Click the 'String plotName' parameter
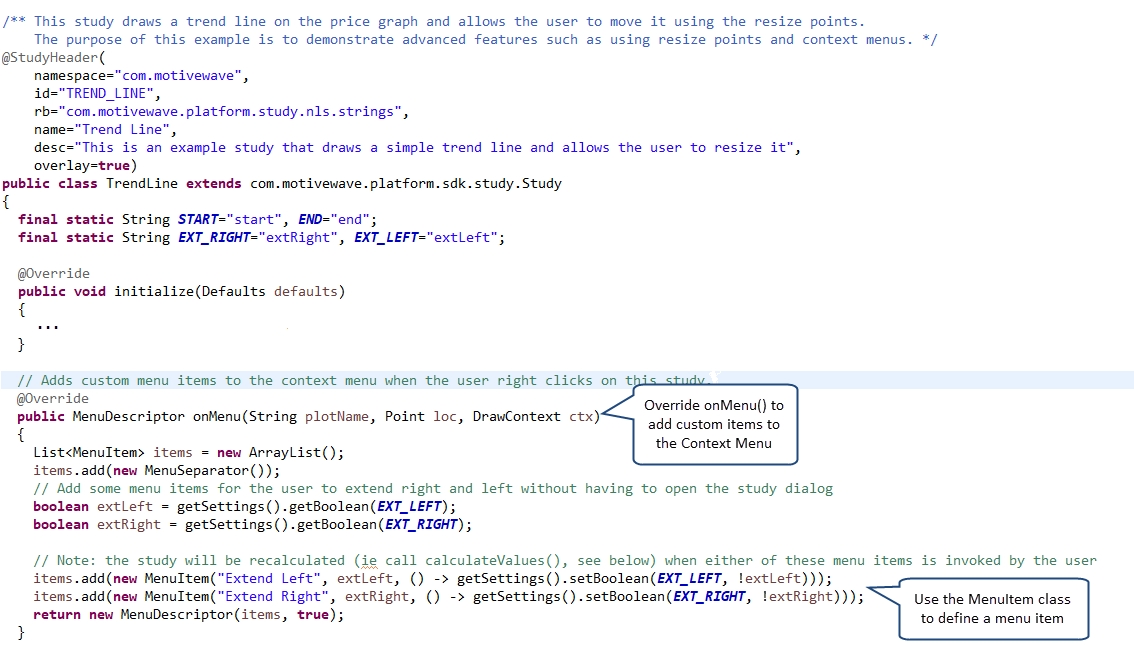Viewport: 1134px width, 646px height. [x=309, y=417]
